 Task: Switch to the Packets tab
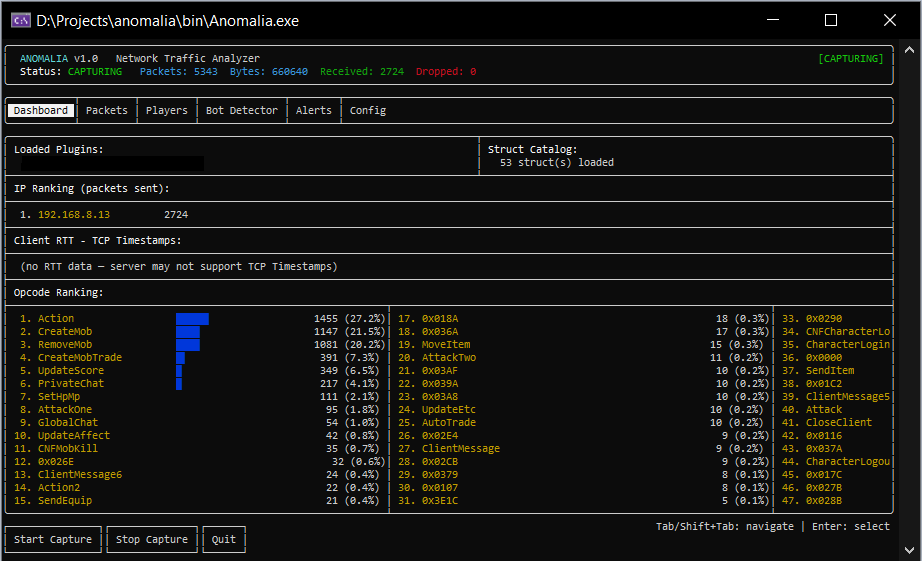107,111
